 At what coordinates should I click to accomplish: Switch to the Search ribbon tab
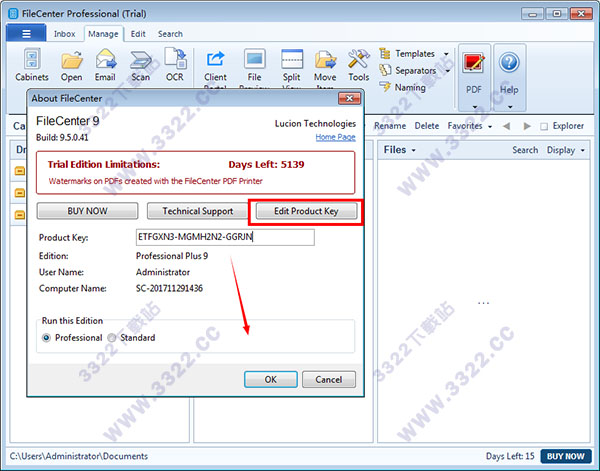[x=170, y=34]
